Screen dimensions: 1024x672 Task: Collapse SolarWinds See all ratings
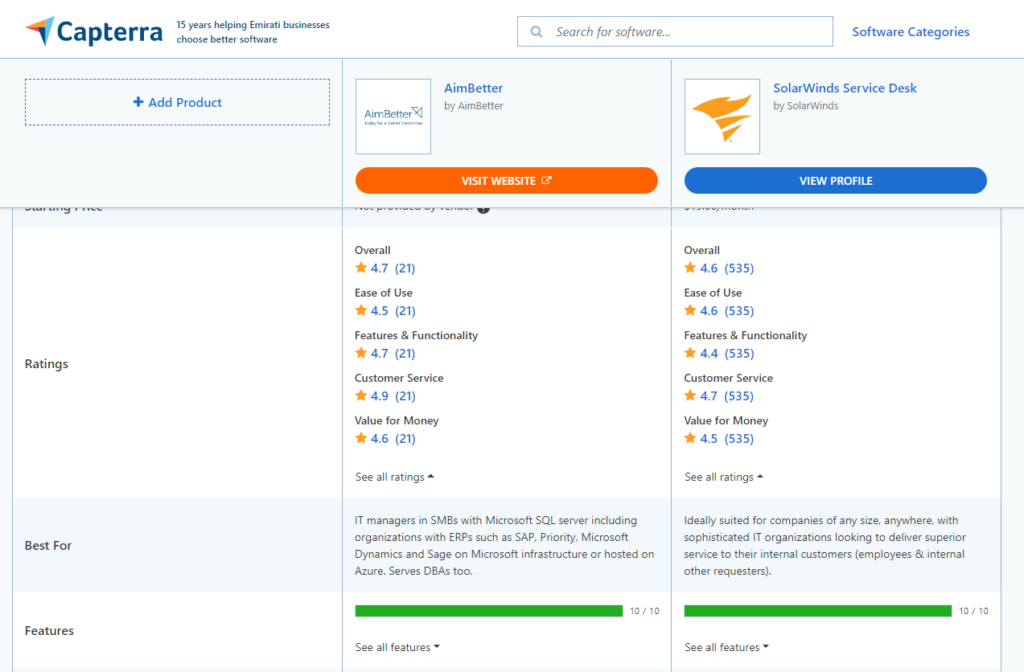pyautogui.click(x=724, y=477)
